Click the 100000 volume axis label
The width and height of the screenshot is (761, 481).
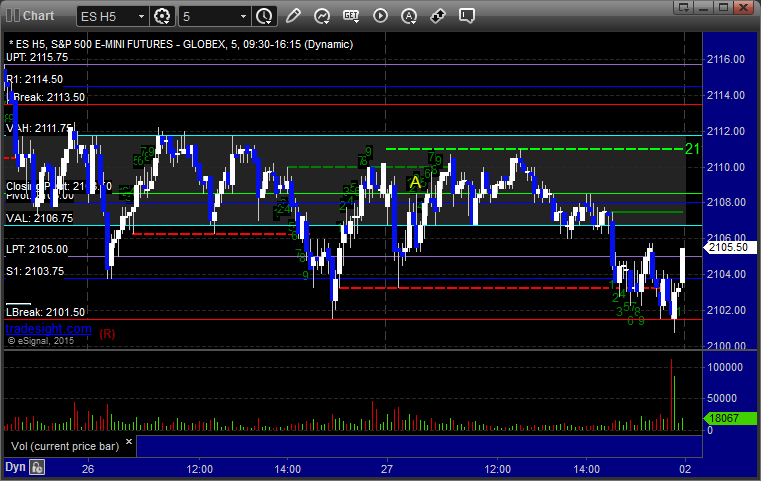[725, 367]
